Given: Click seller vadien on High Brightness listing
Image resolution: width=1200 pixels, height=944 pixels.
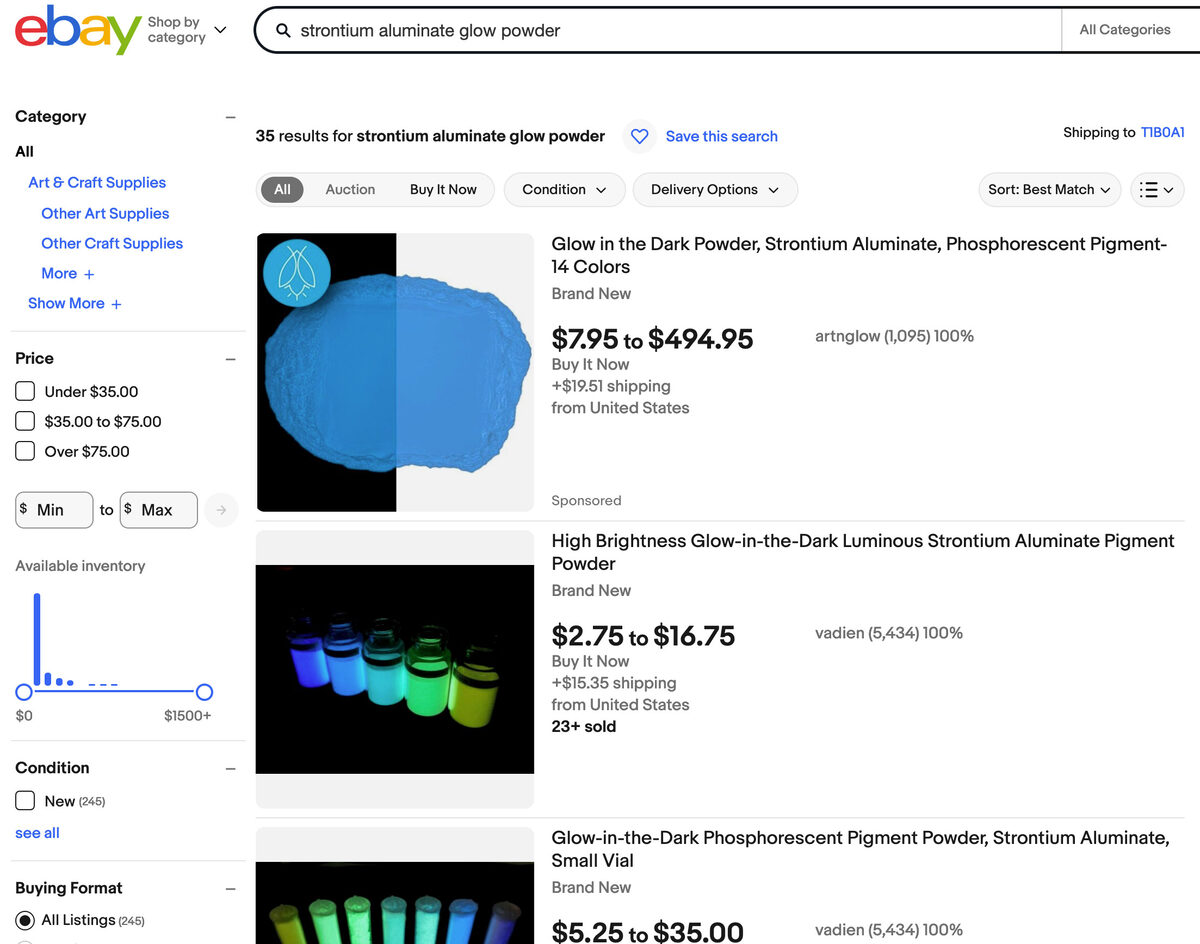Looking at the screenshot, I should pyautogui.click(x=889, y=633).
